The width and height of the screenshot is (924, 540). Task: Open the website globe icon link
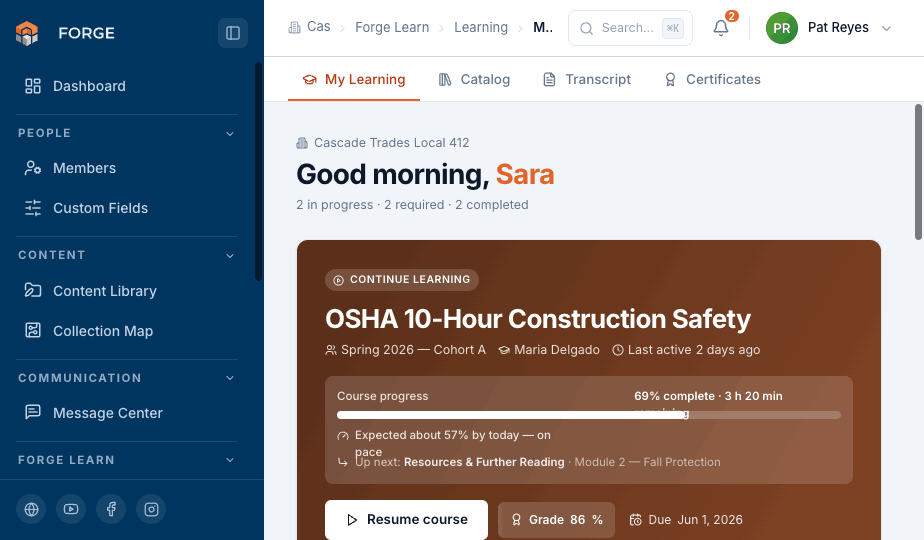tap(31, 509)
